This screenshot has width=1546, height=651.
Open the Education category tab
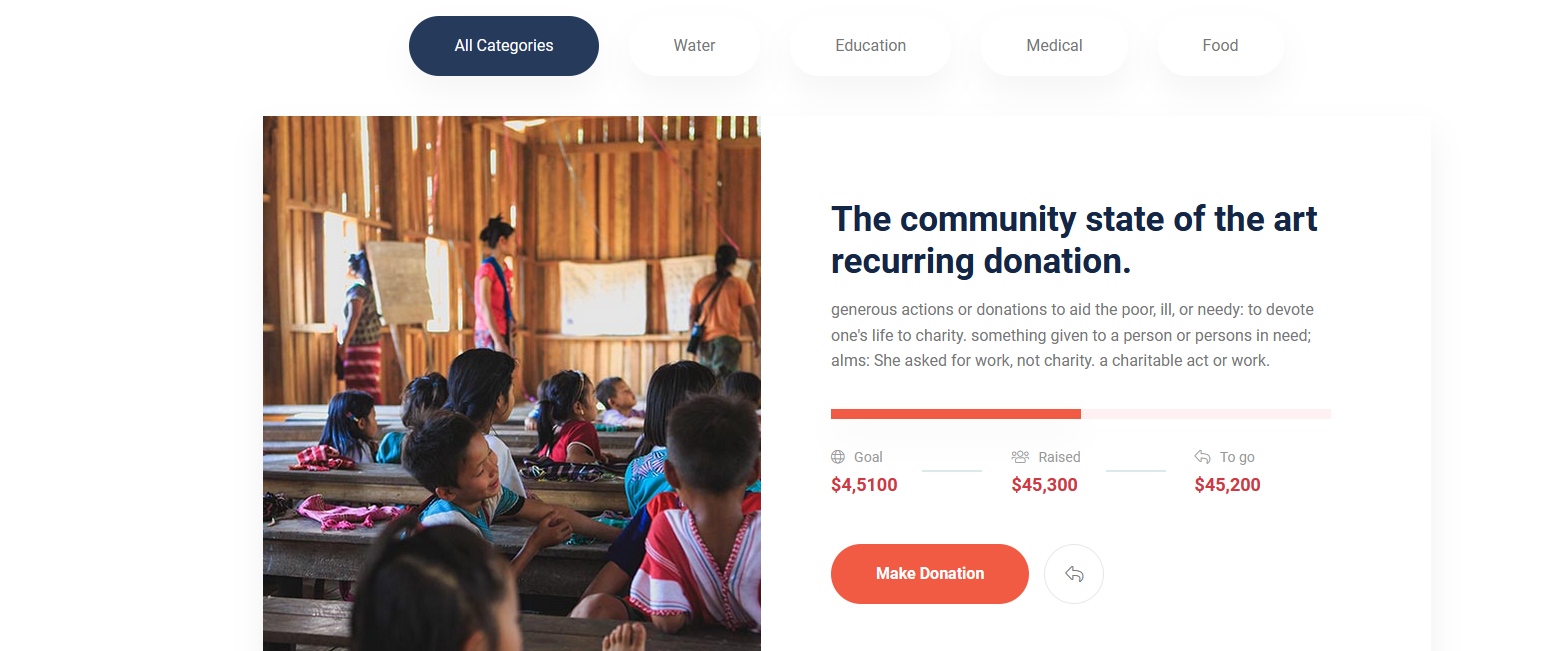tap(870, 46)
